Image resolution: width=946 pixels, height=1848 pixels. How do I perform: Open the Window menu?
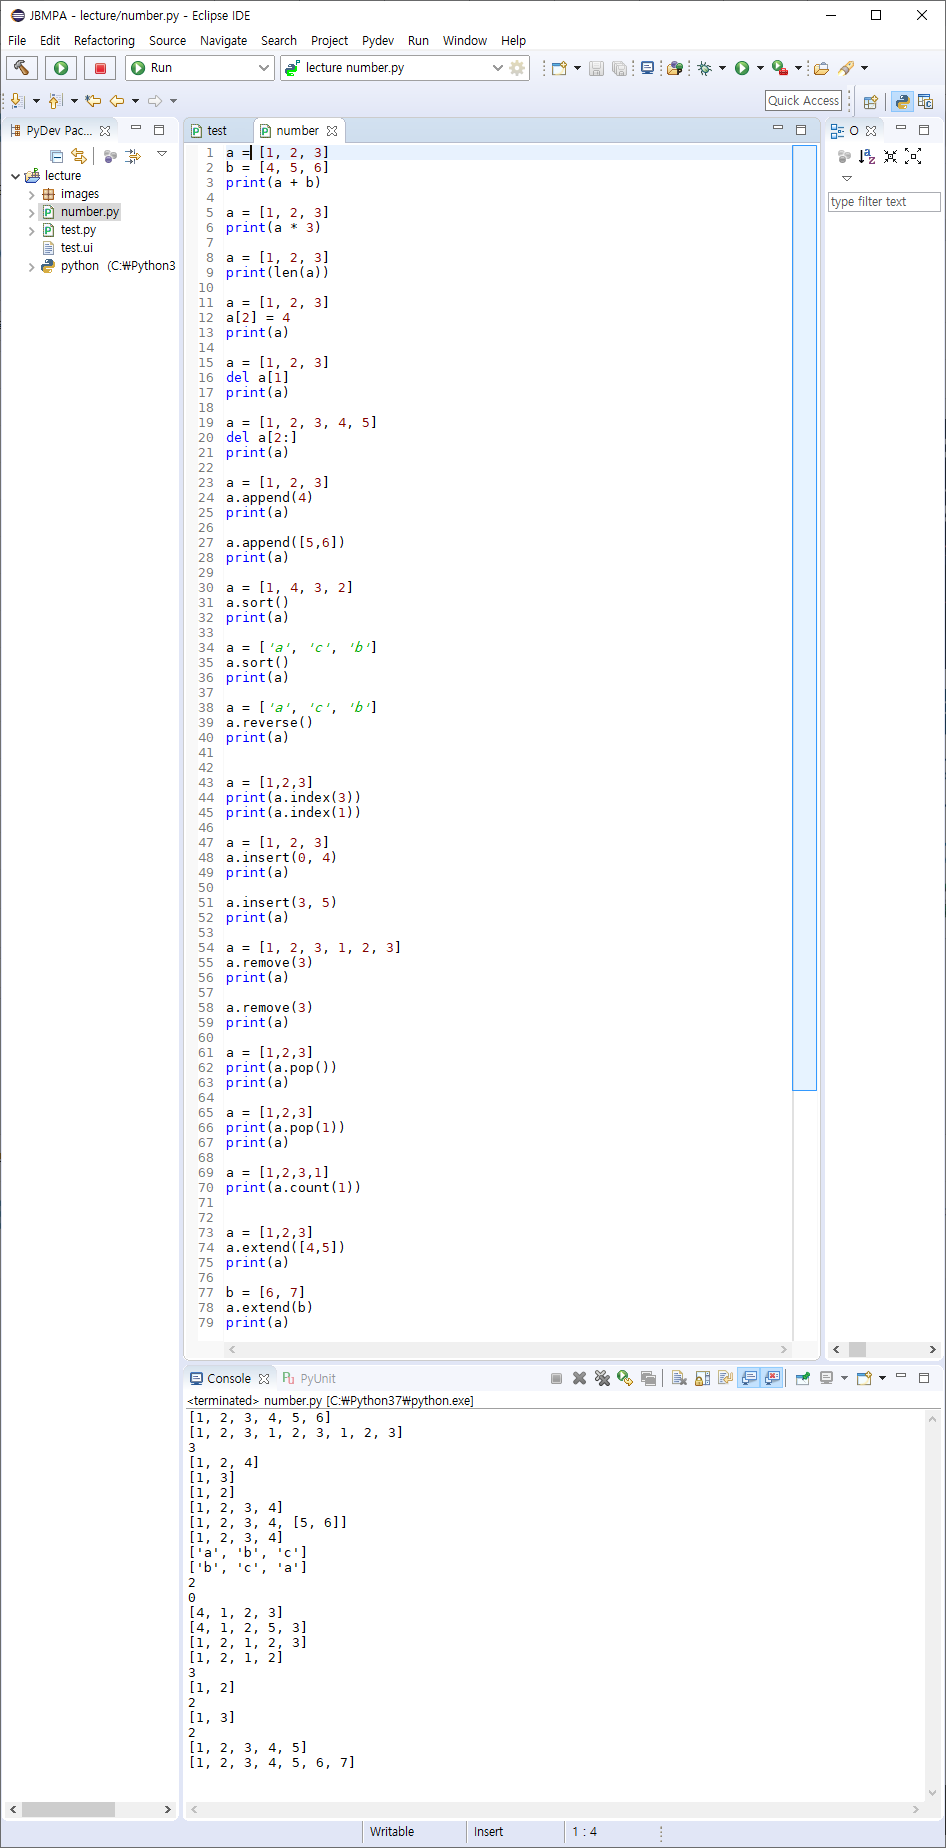[465, 41]
